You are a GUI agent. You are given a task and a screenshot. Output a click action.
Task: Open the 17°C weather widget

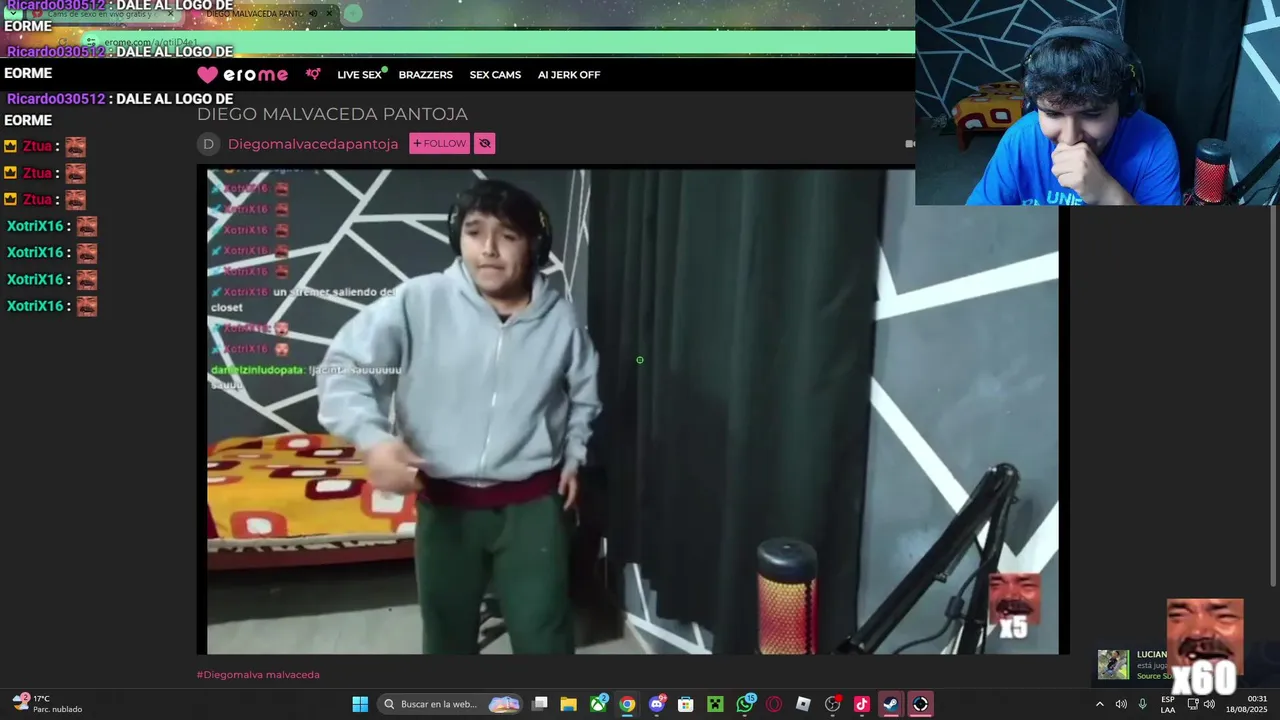coord(47,704)
